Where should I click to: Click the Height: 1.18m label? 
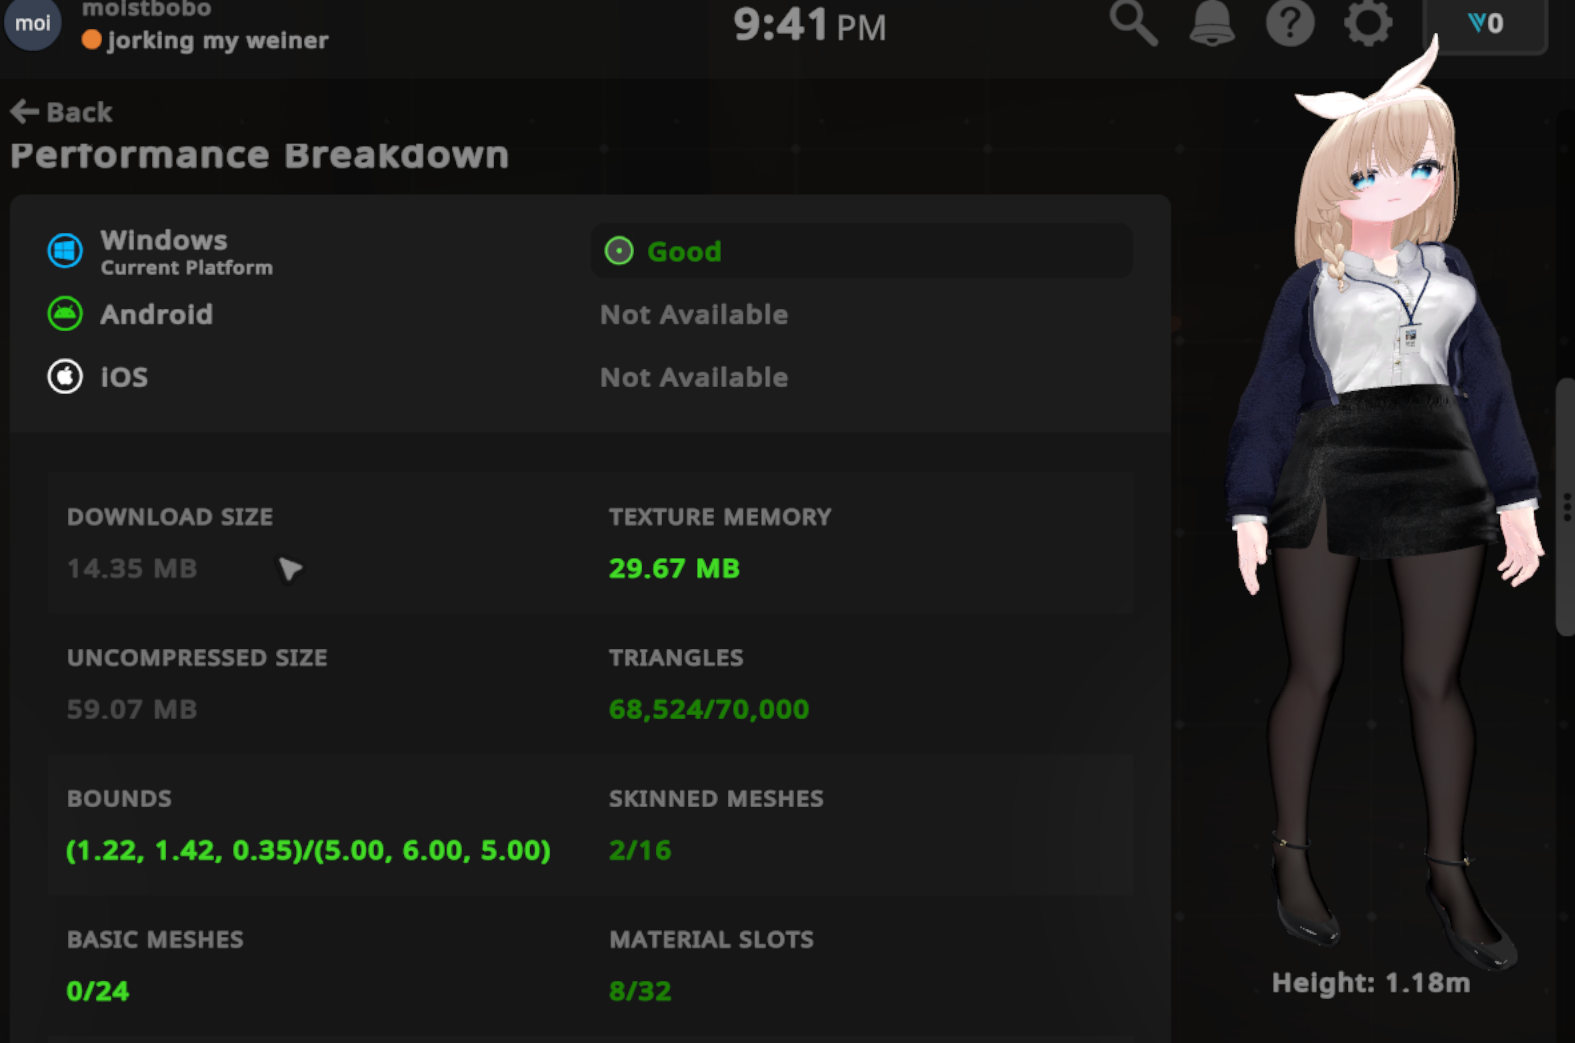click(1371, 984)
